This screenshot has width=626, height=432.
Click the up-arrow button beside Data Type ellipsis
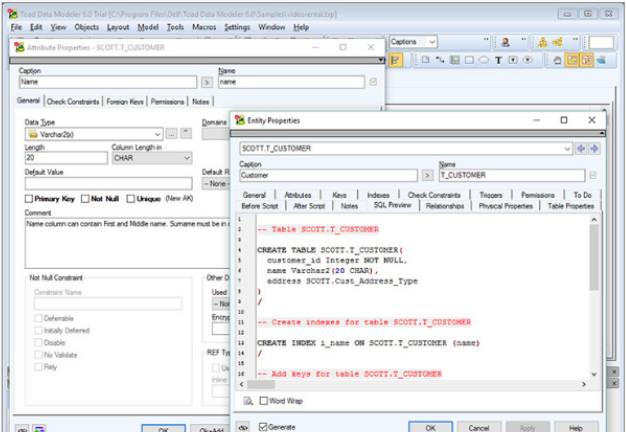[x=186, y=133]
